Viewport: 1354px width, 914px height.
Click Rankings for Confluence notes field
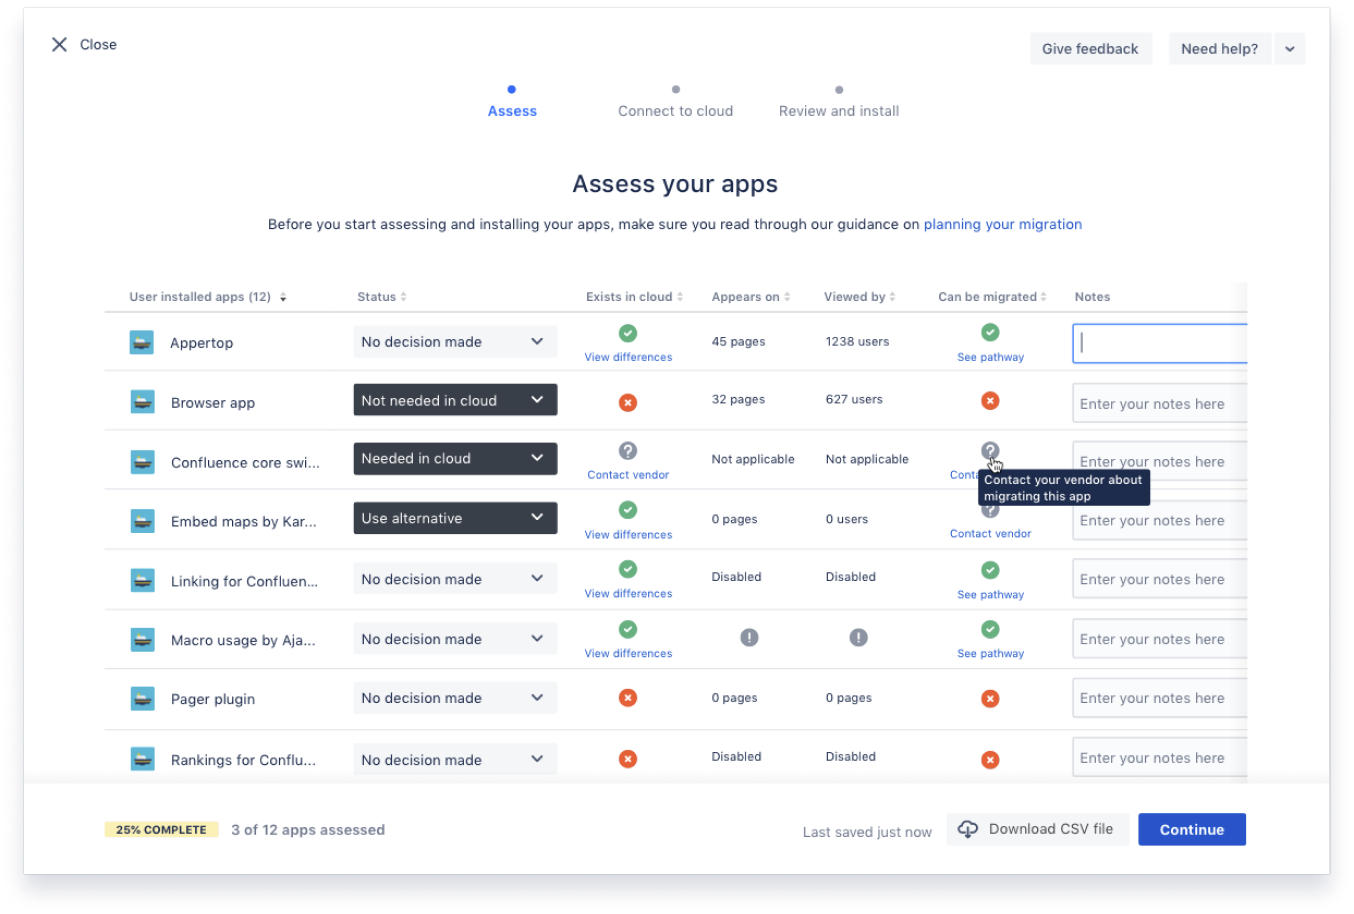click(1160, 758)
